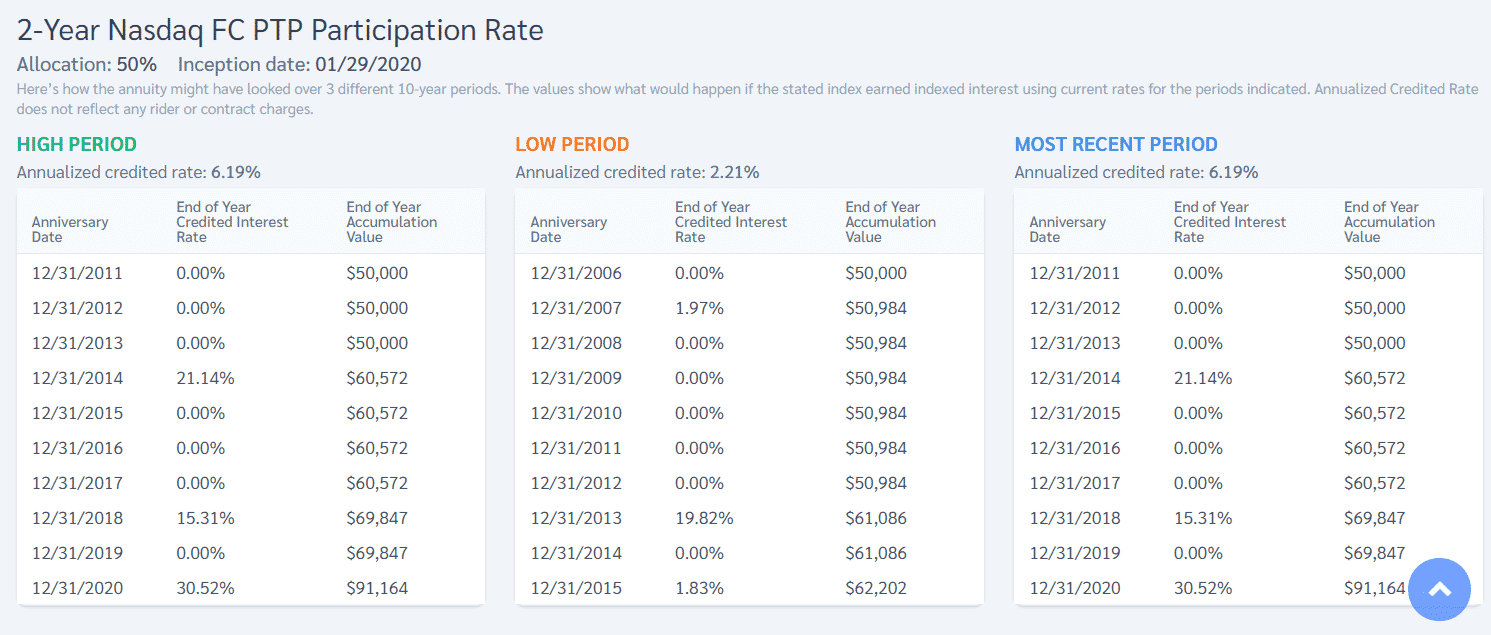
Task: Click the $62,202 accumulation value
Action: click(x=876, y=588)
